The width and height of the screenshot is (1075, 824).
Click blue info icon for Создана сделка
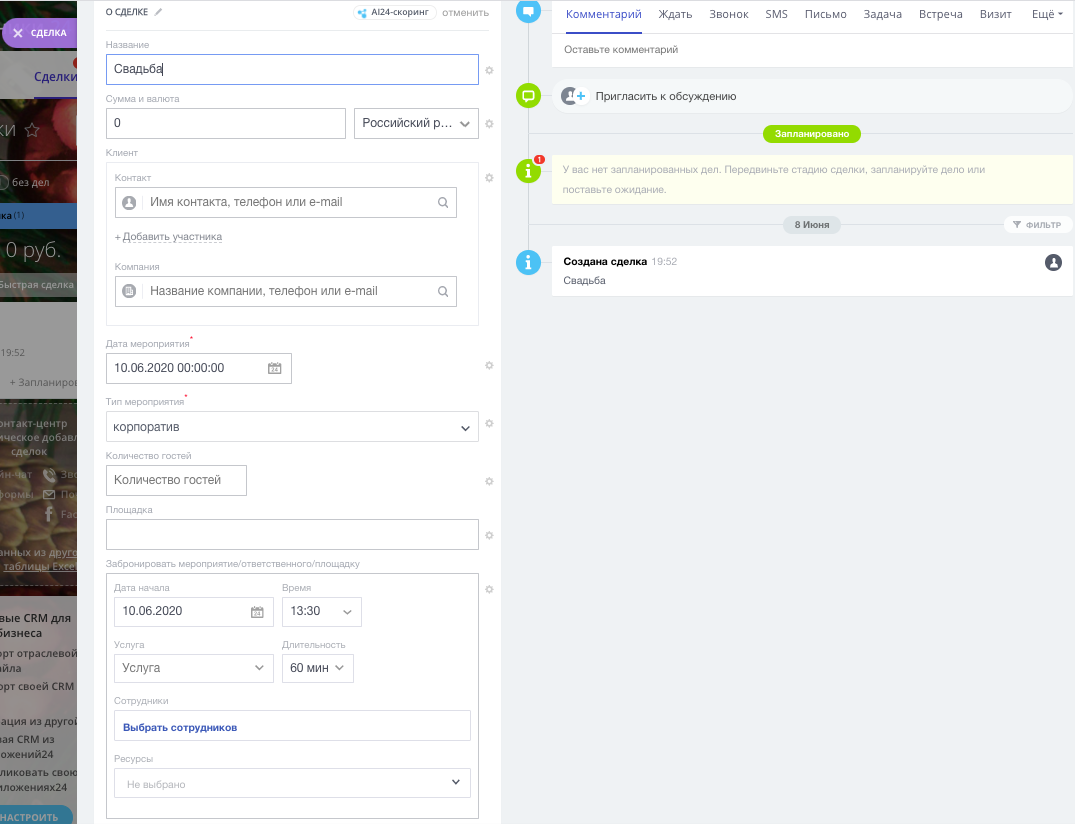click(x=528, y=263)
